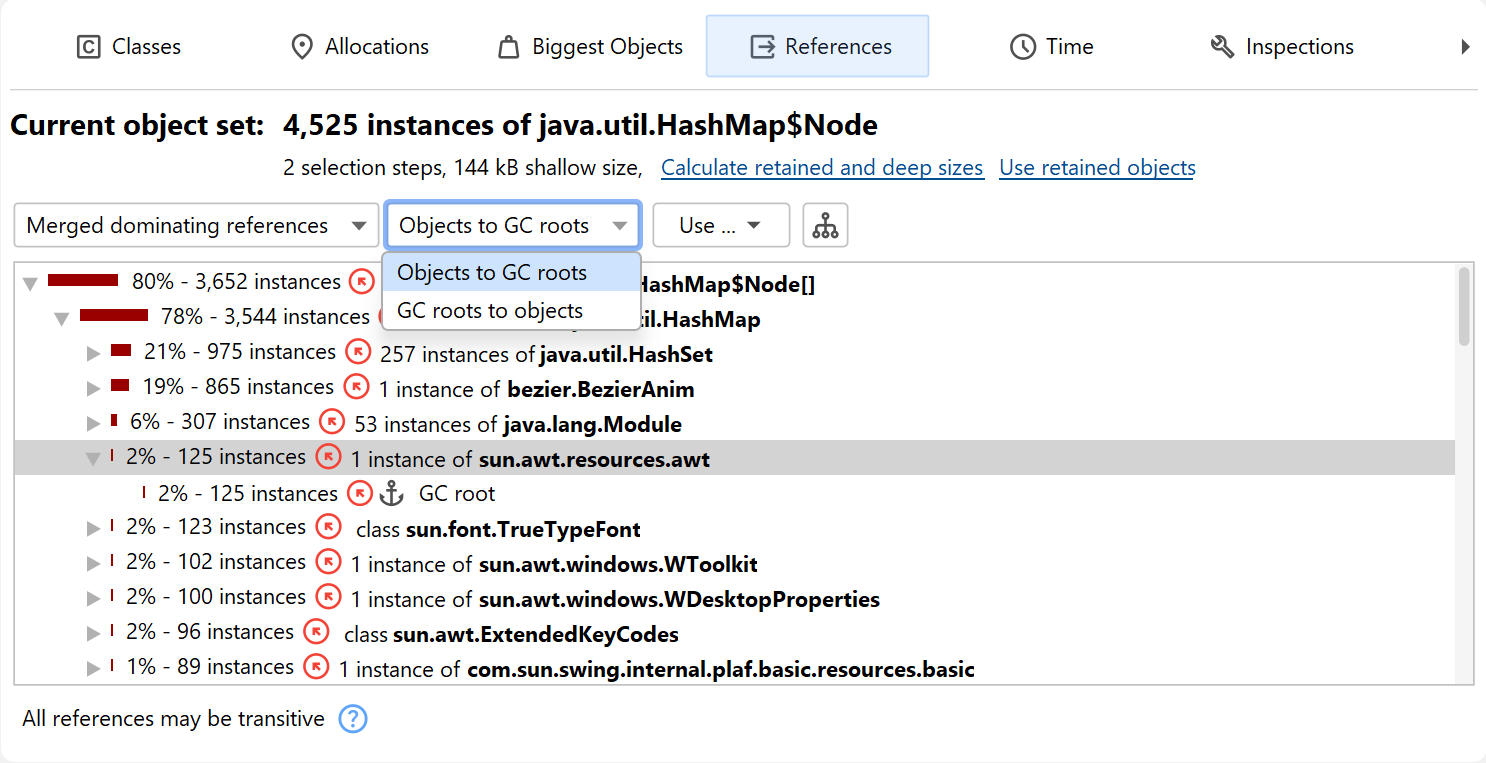Click the tree hierarchy icon button

click(825, 226)
